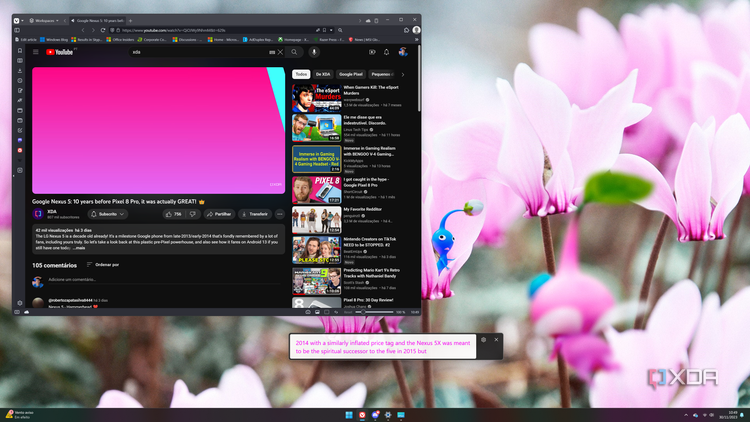Open the Windows Blog bookmark

pyautogui.click(x=55, y=40)
